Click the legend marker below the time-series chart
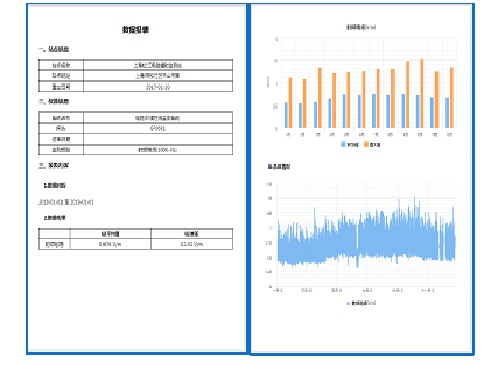The height and width of the screenshot is (366, 499). 348,303
